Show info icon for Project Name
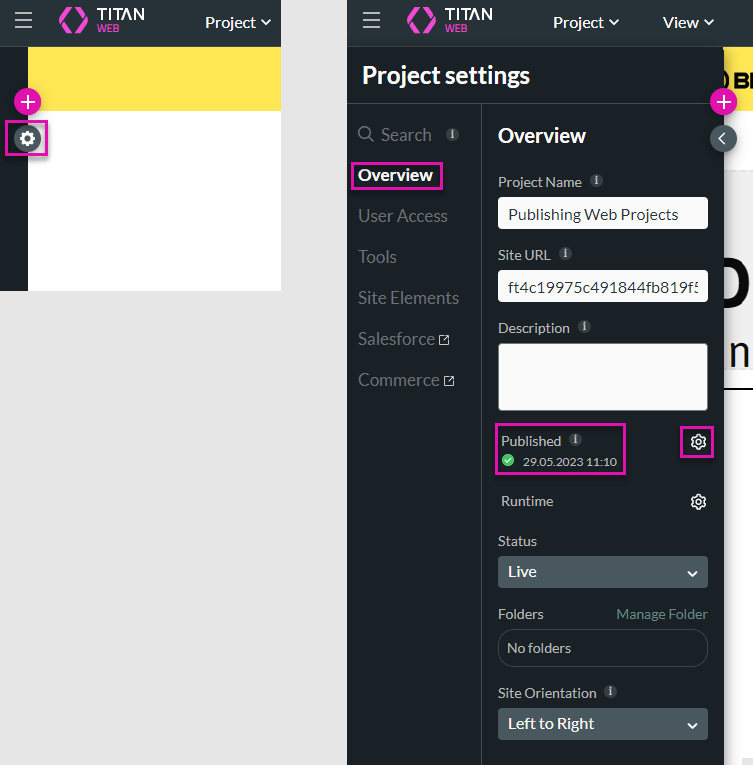753x765 pixels. click(596, 181)
